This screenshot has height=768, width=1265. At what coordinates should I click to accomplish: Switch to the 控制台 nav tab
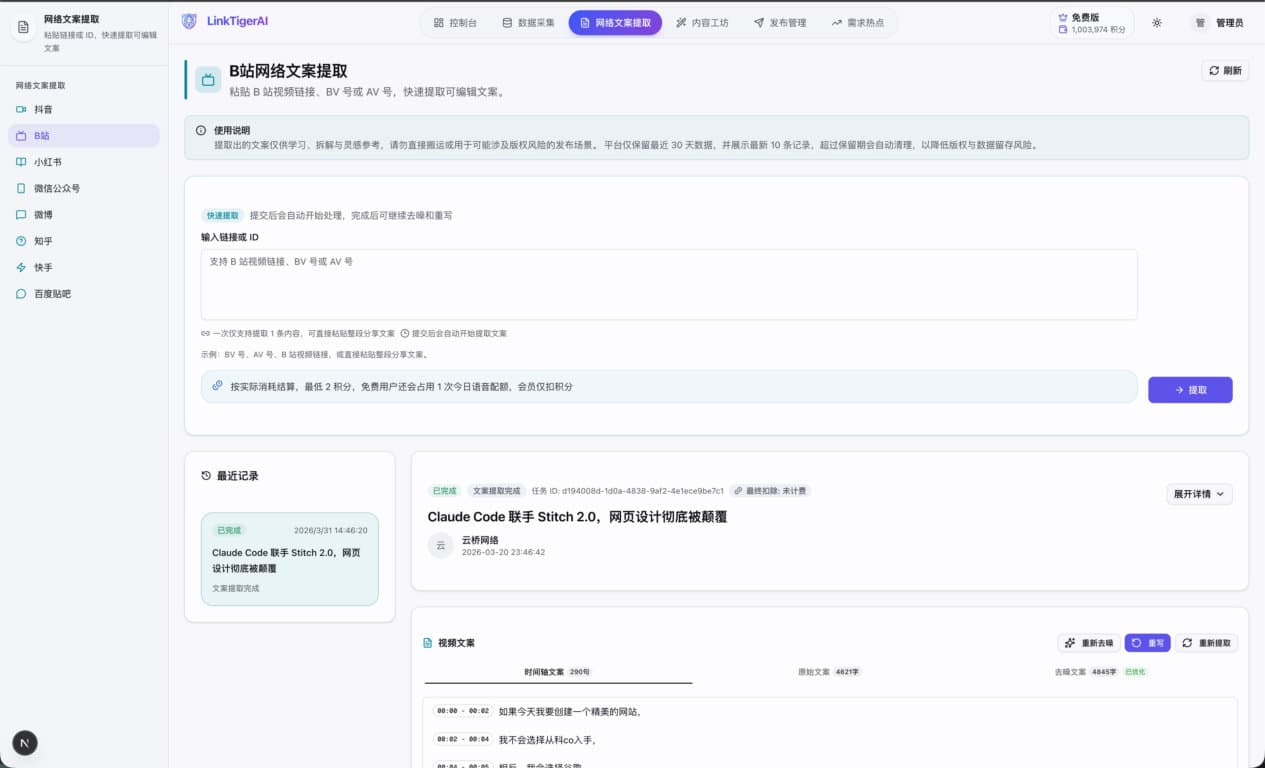point(454,22)
